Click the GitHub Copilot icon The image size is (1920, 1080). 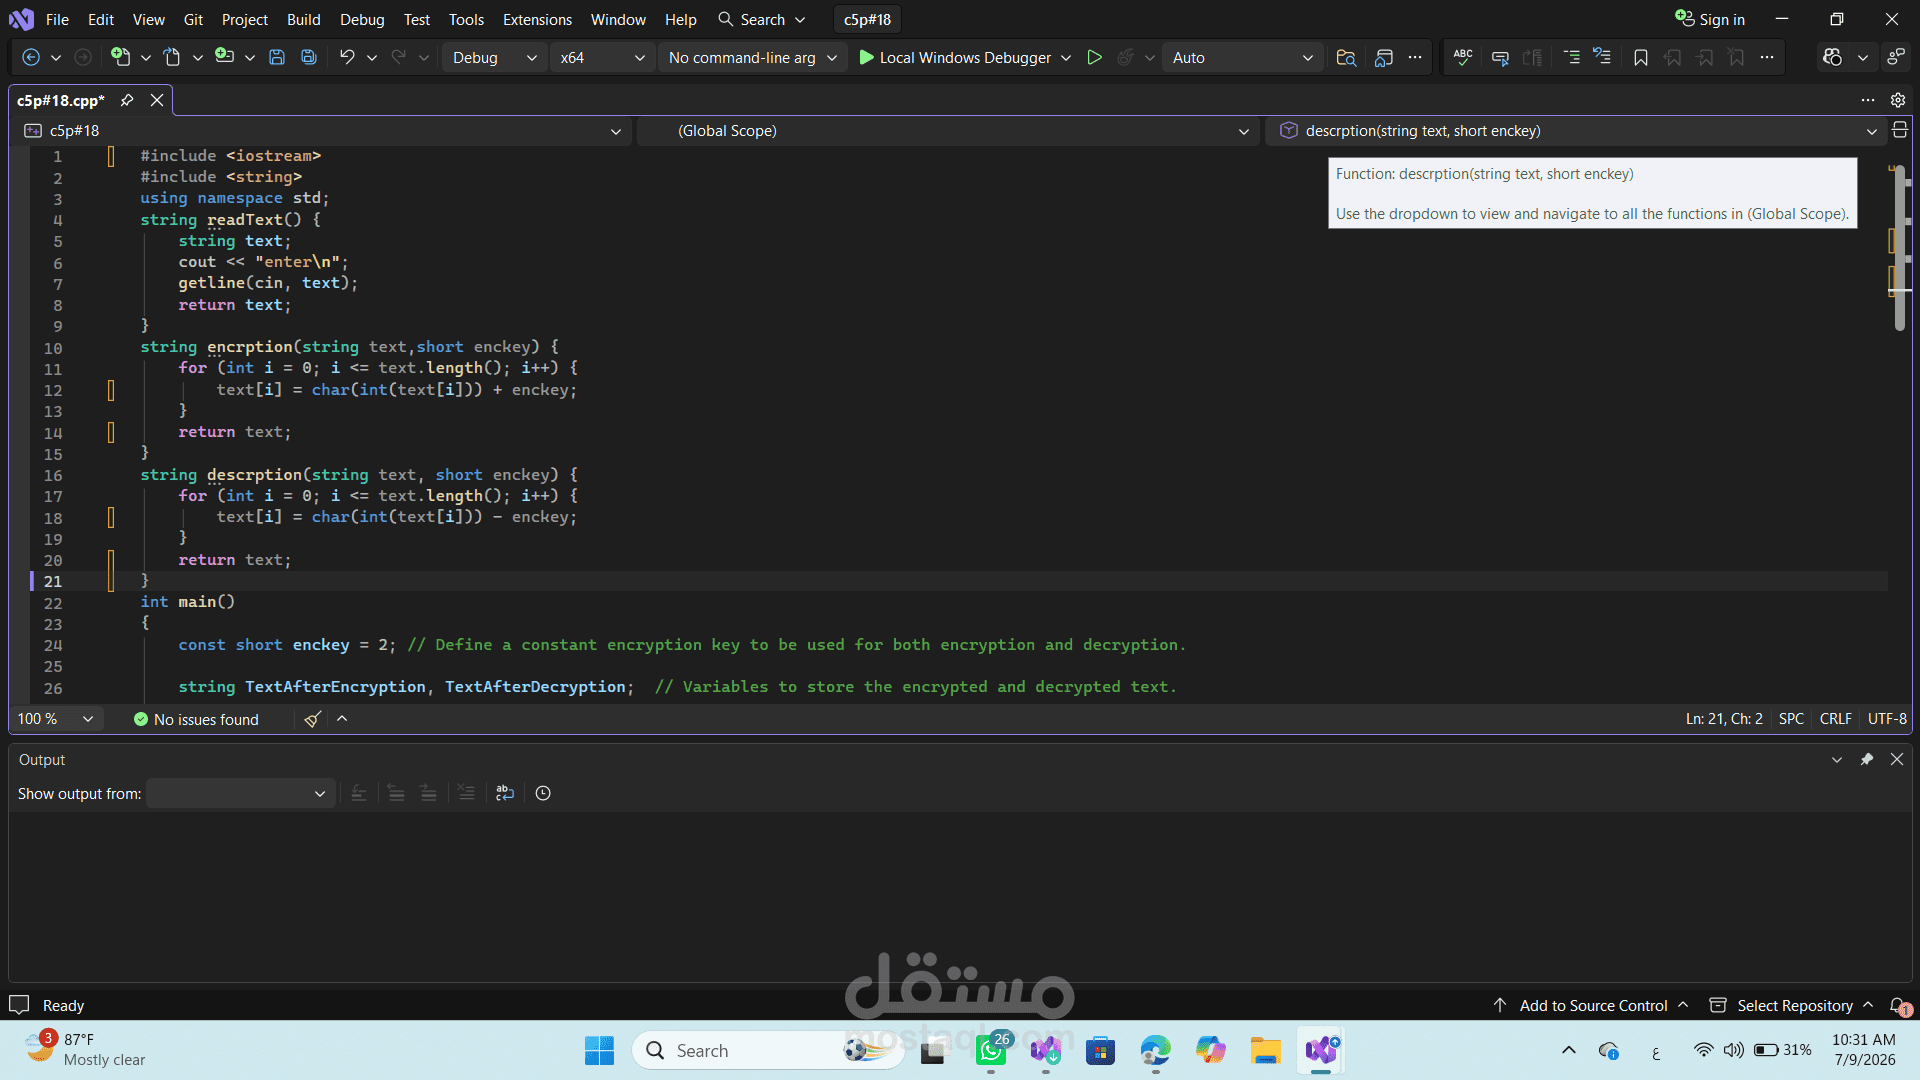click(1832, 58)
